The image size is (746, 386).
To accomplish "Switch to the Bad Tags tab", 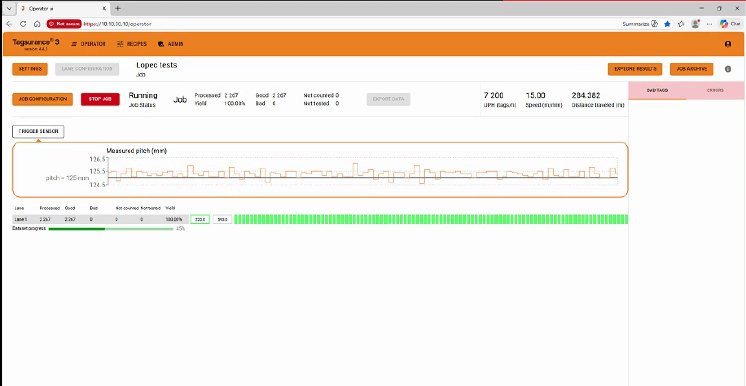I will tap(658, 90).
